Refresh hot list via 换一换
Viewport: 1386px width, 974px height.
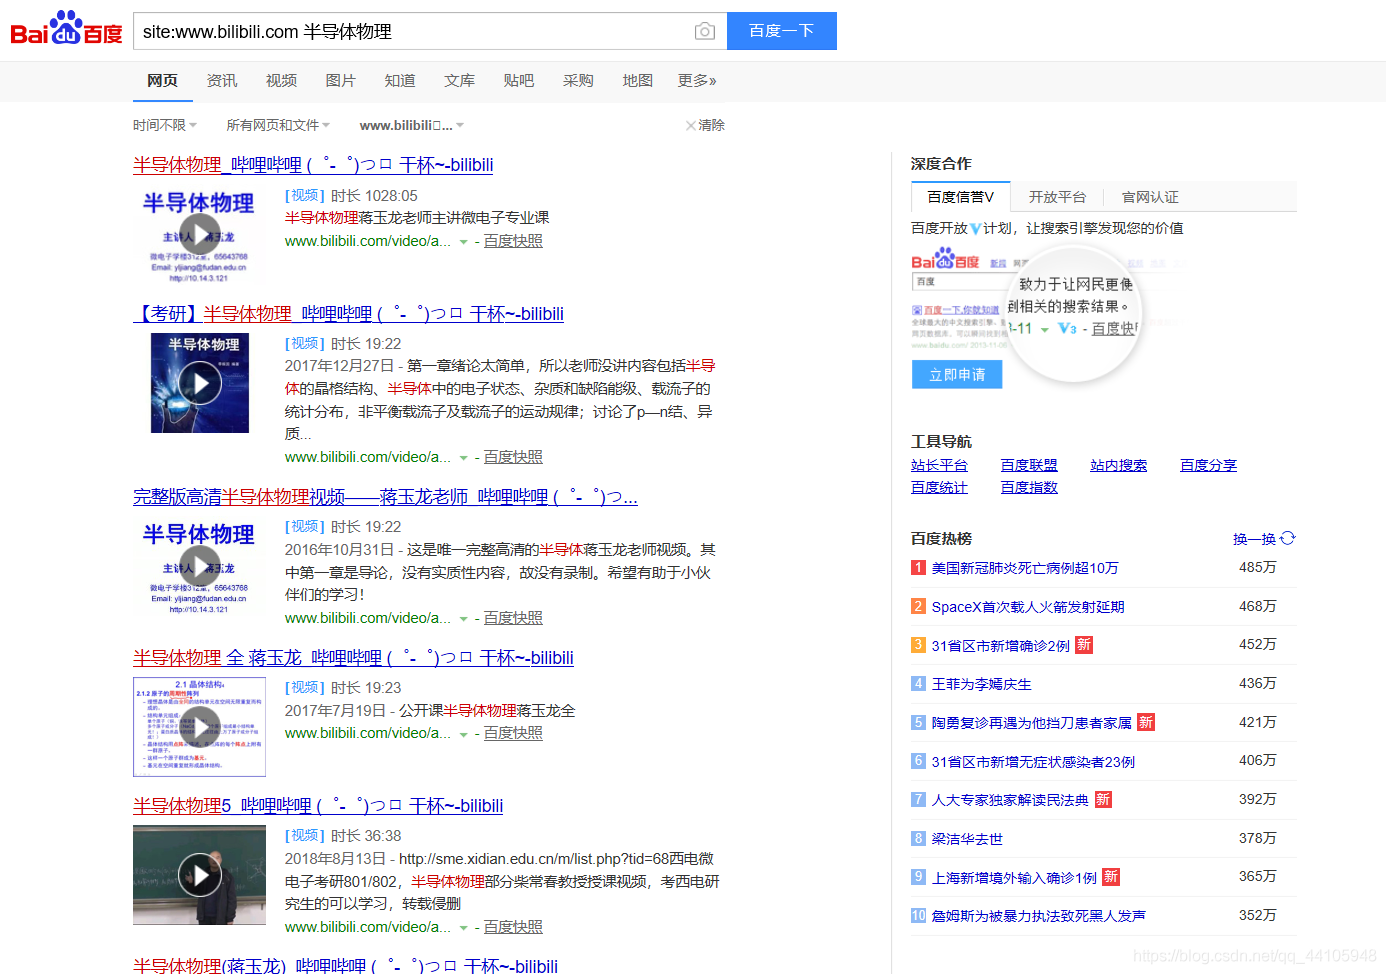1264,538
